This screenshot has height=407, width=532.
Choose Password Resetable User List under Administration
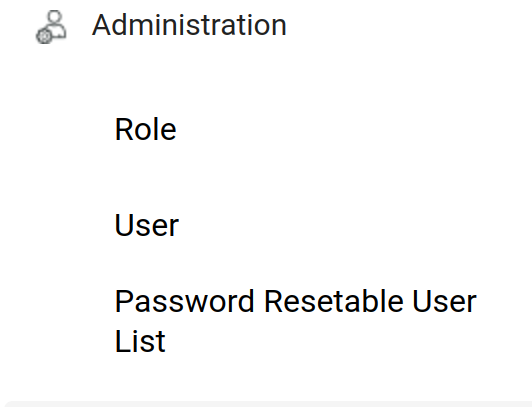296,321
